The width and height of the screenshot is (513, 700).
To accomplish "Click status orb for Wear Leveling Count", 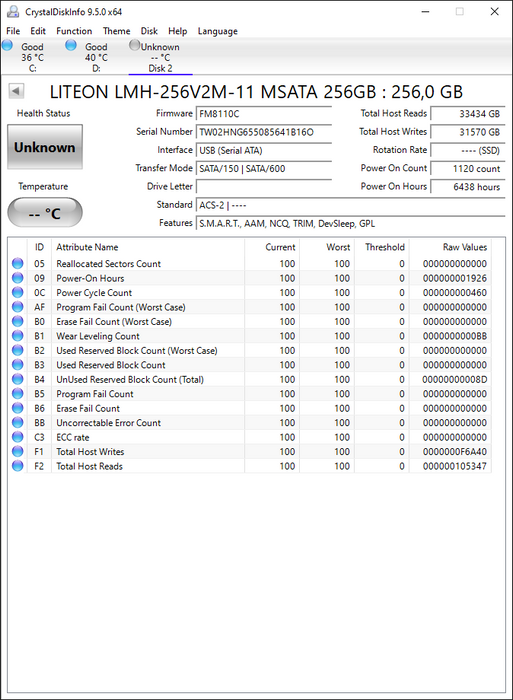I will (x=17, y=336).
